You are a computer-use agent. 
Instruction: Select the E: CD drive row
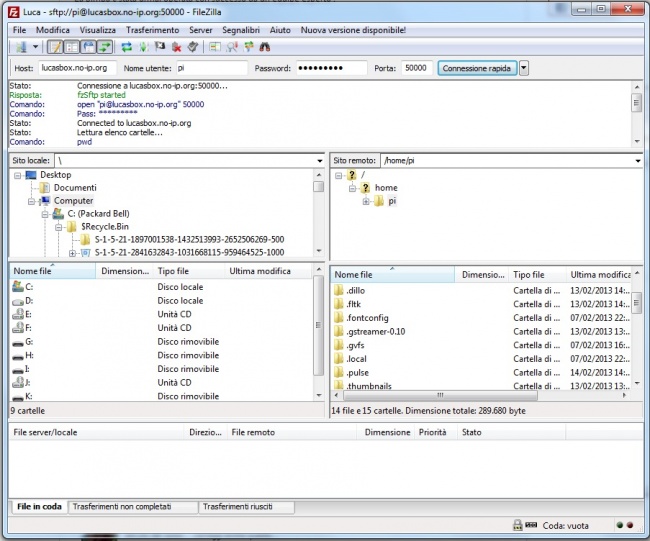pos(162,314)
